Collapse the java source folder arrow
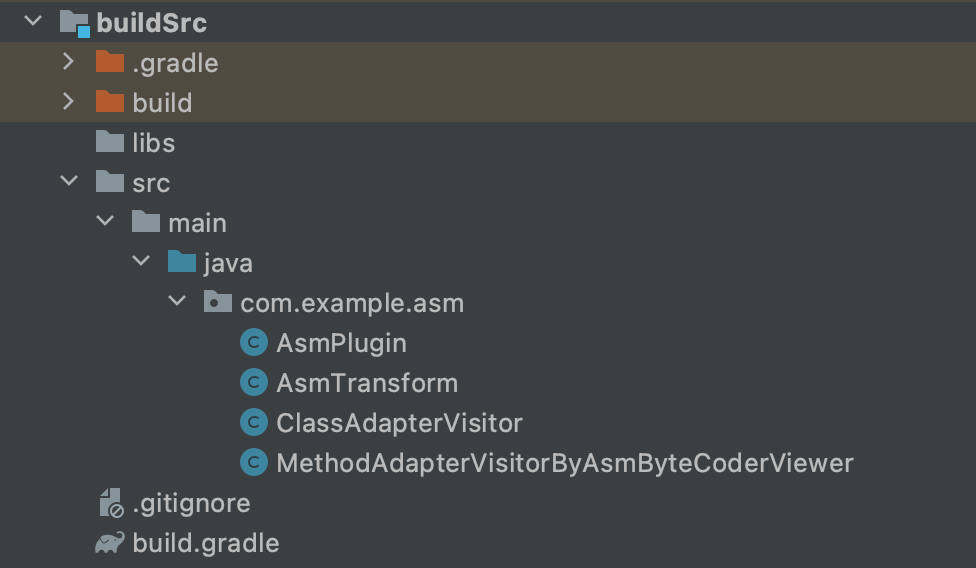Viewport: 976px width, 568px height. [141, 262]
